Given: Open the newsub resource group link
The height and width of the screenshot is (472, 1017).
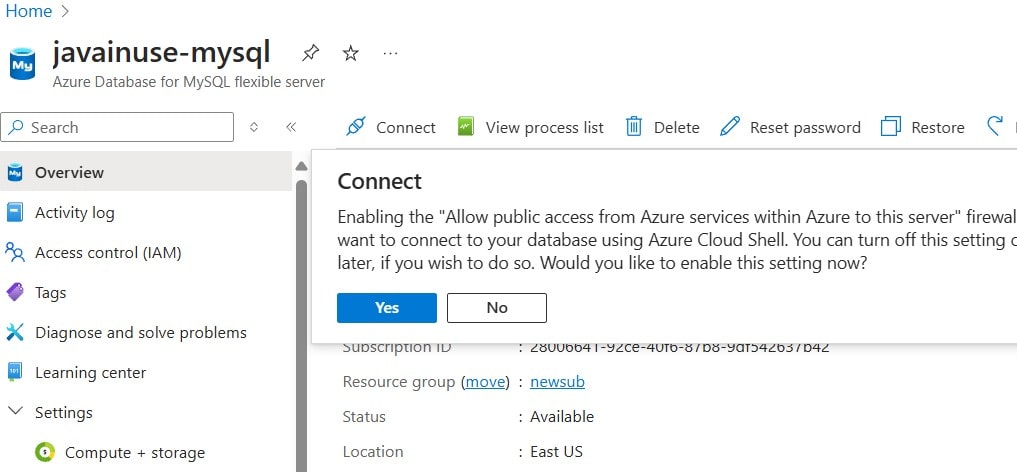Looking at the screenshot, I should (557, 382).
